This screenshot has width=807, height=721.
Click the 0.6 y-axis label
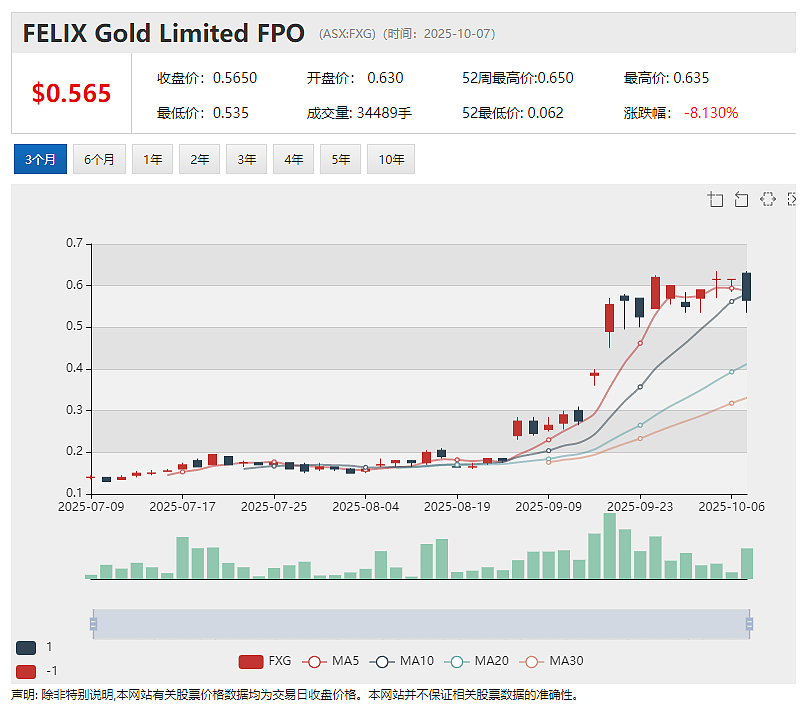(74, 285)
